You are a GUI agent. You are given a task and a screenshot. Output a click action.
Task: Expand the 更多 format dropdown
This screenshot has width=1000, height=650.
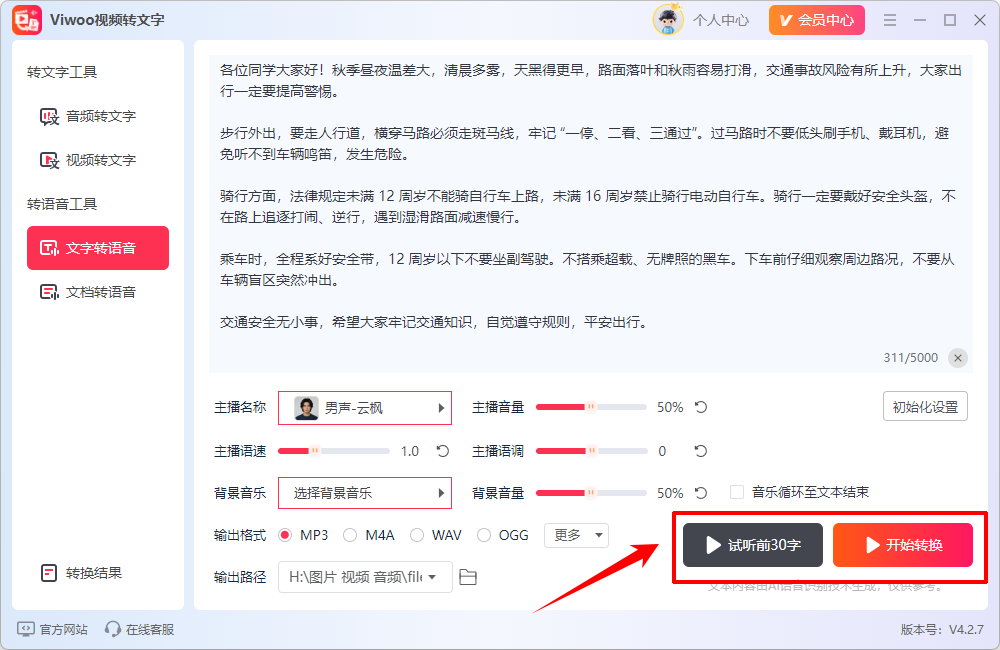(x=577, y=535)
